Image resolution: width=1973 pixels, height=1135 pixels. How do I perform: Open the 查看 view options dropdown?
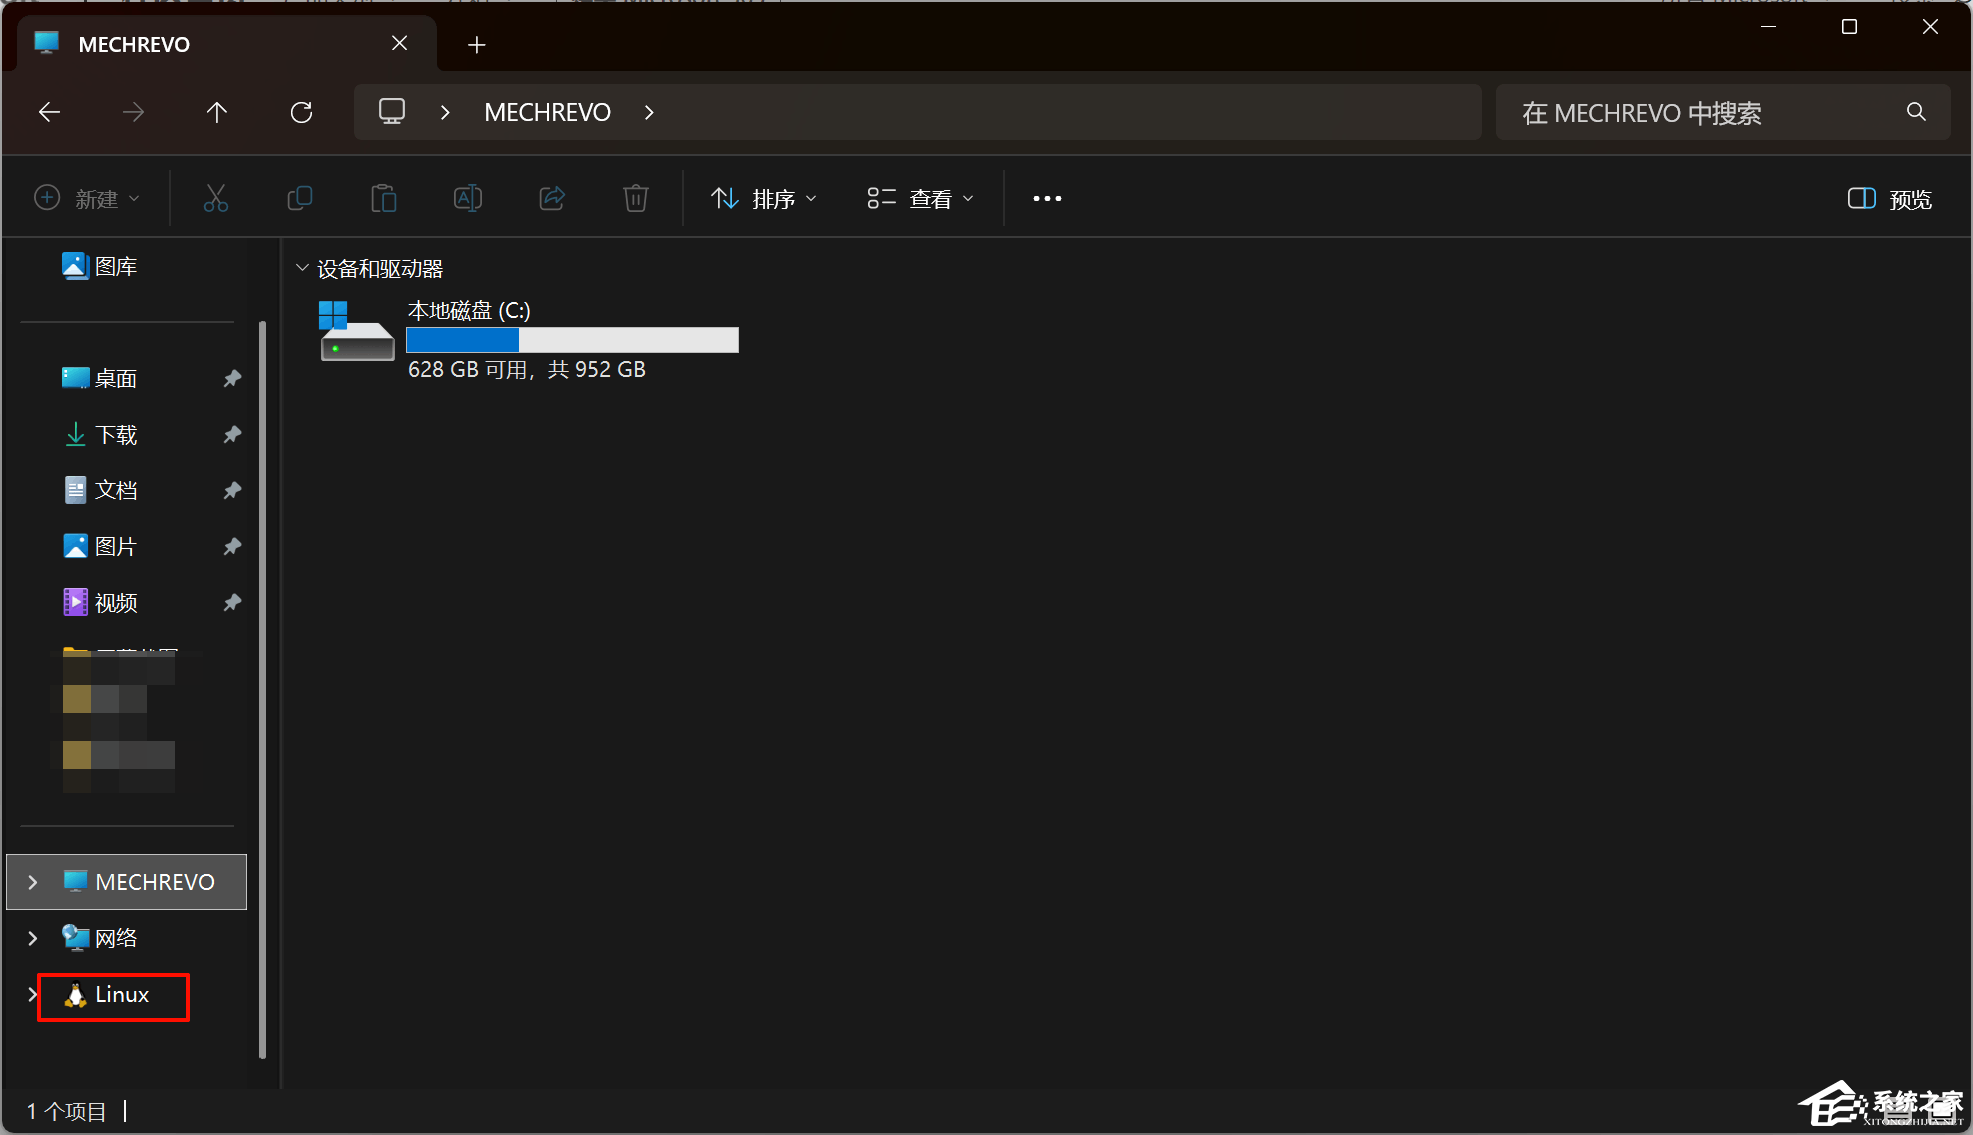click(x=919, y=198)
